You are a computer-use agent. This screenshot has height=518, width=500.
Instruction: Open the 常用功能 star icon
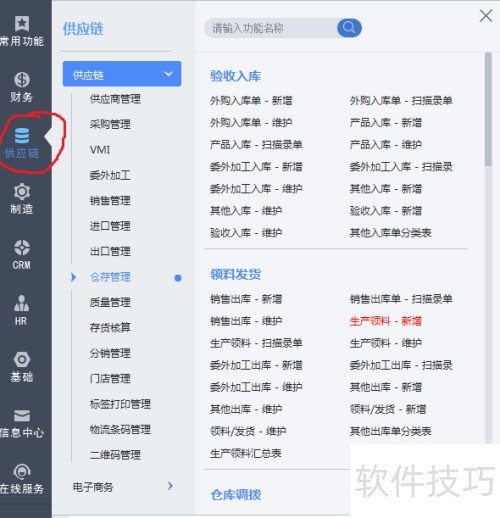[x=22, y=23]
